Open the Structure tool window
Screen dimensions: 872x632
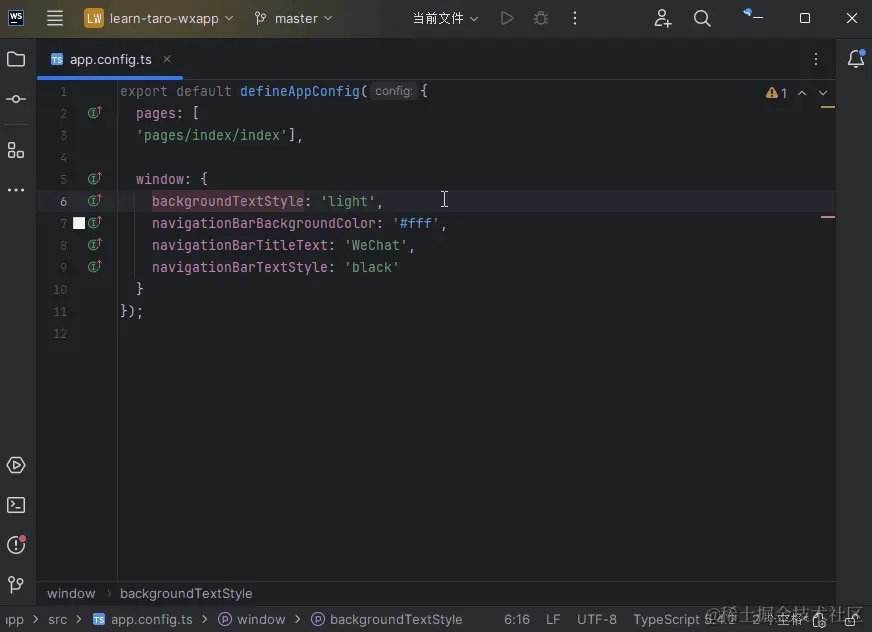point(16,150)
